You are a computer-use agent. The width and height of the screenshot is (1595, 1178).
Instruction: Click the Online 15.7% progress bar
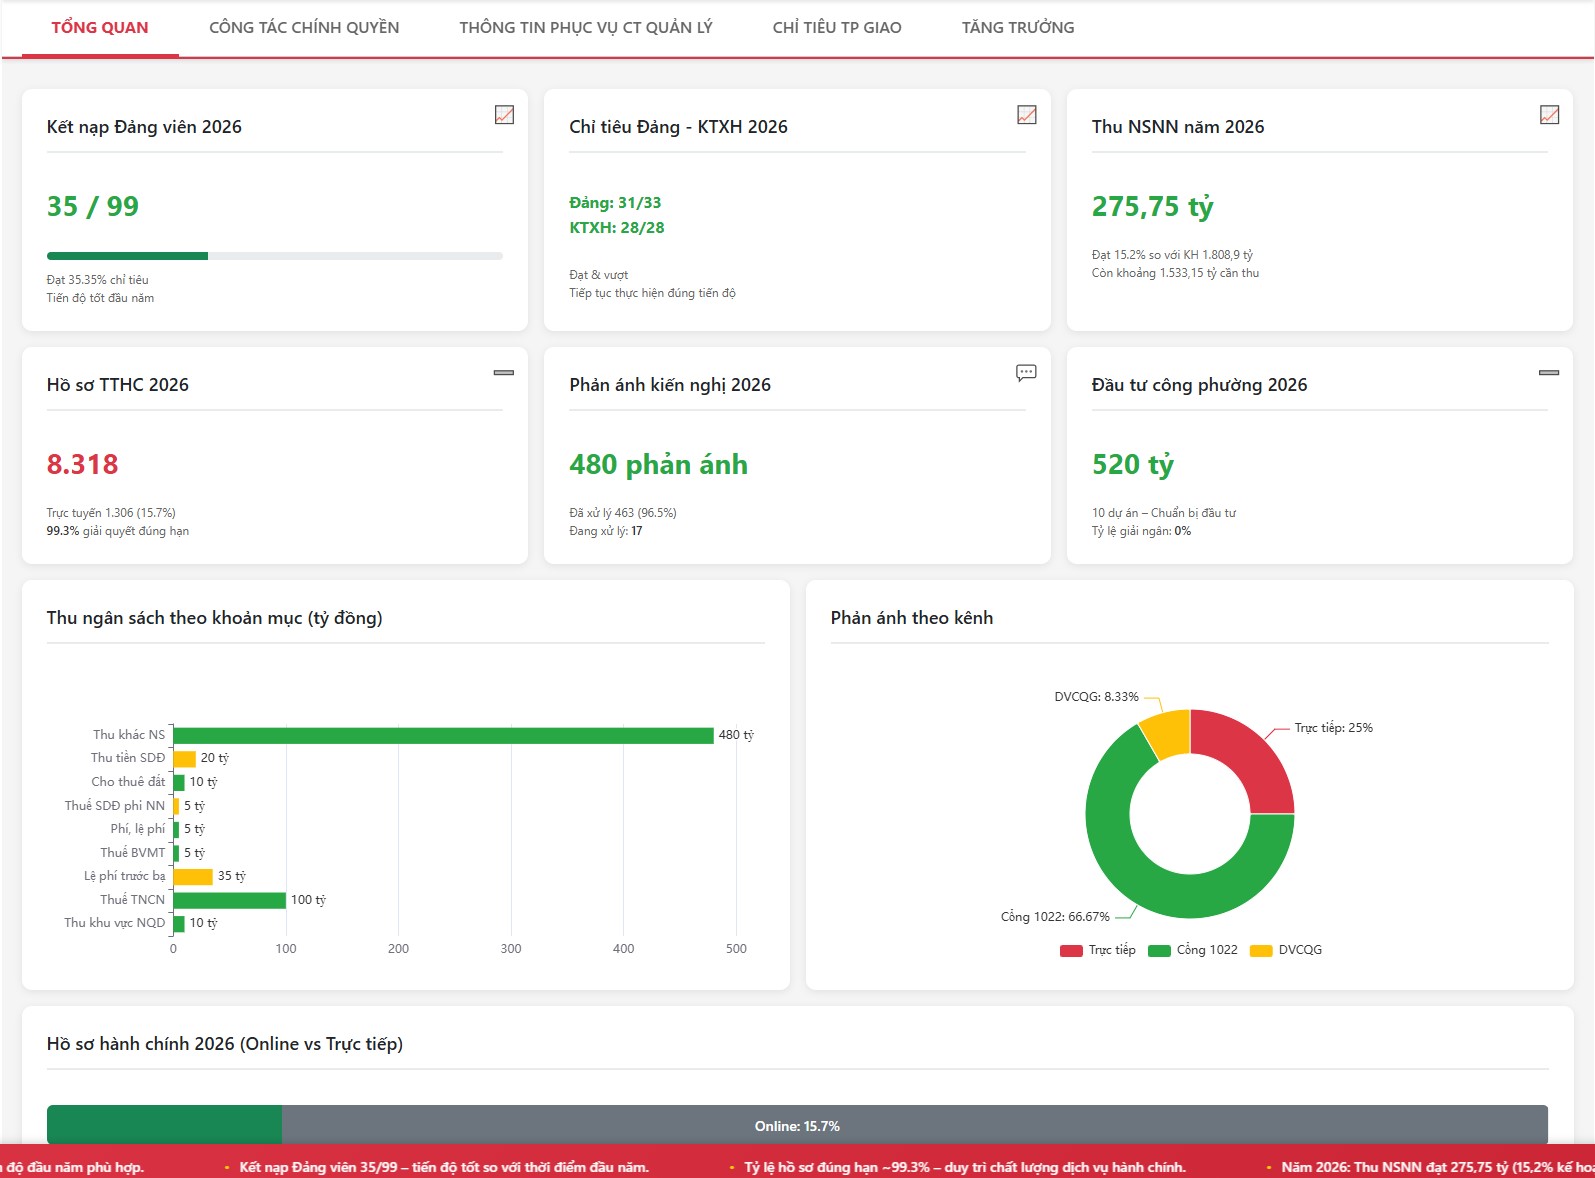(797, 1125)
